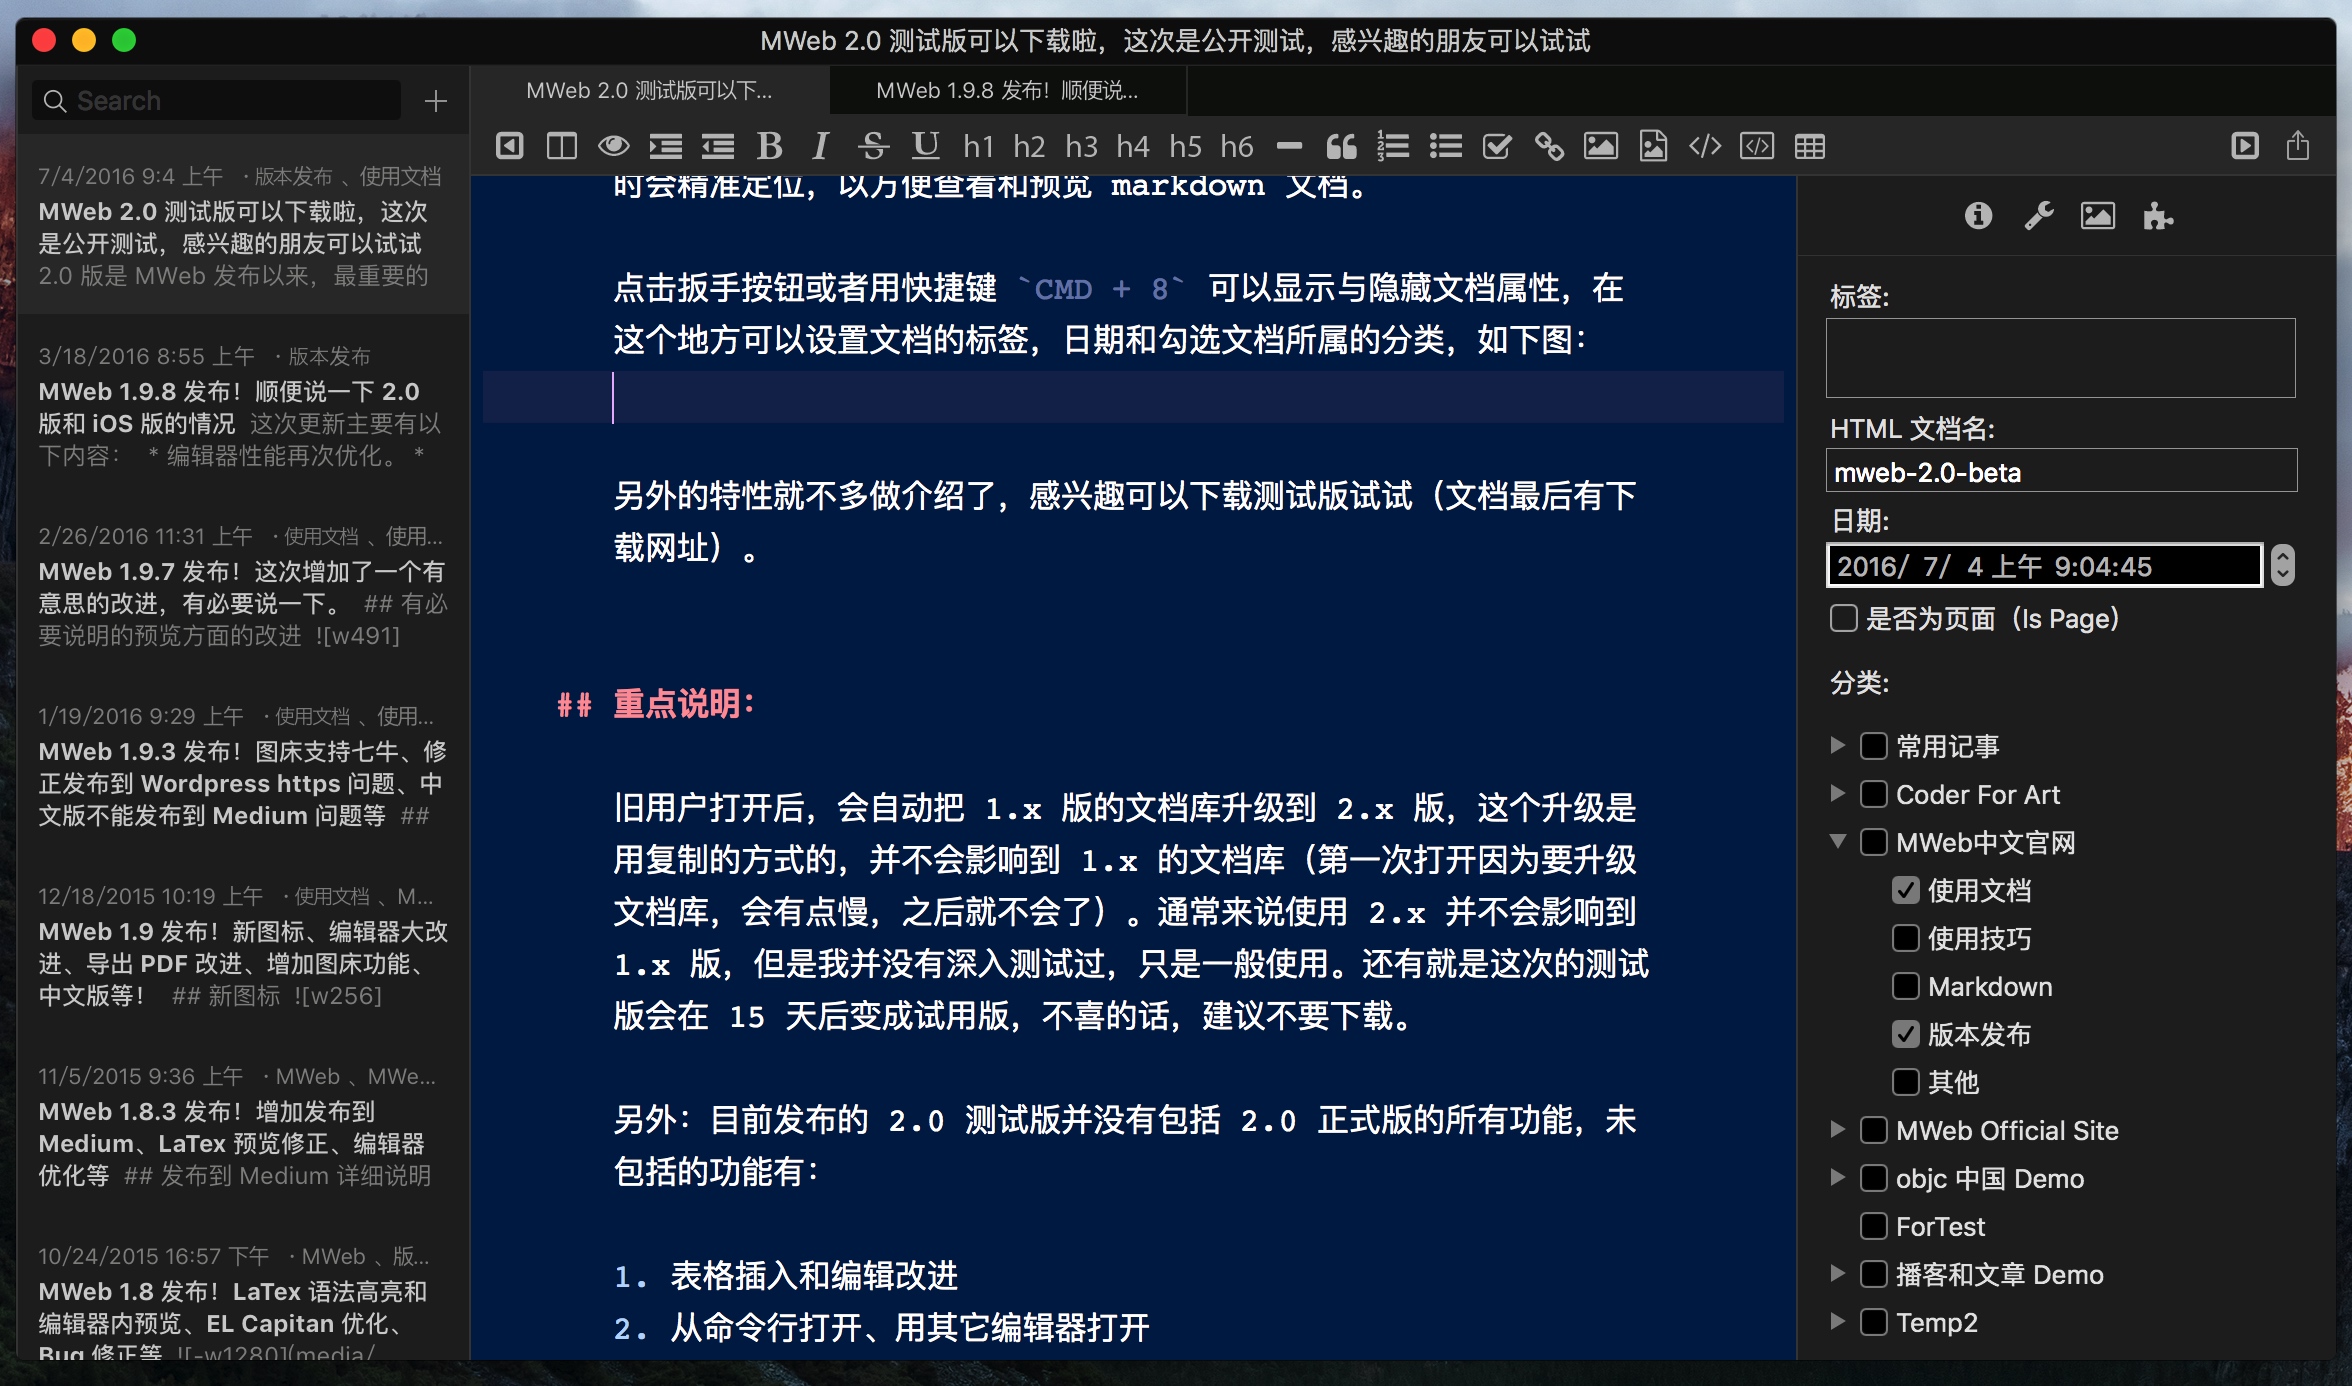Image resolution: width=2352 pixels, height=1386 pixels.
Task: Expand the MWeb Official Site category
Action: click(1838, 1130)
